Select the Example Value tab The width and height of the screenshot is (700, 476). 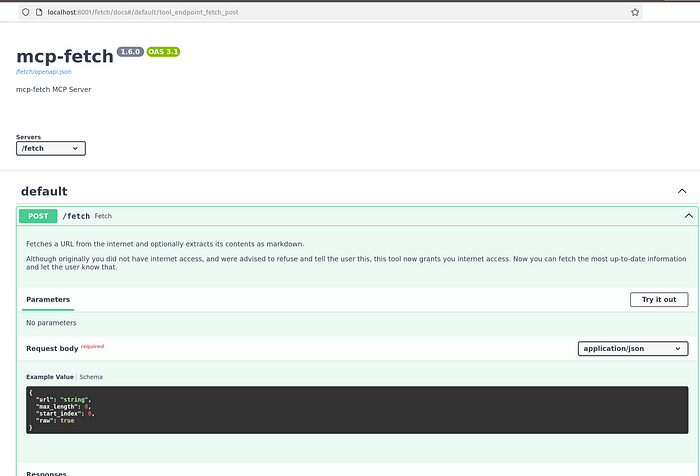click(50, 377)
